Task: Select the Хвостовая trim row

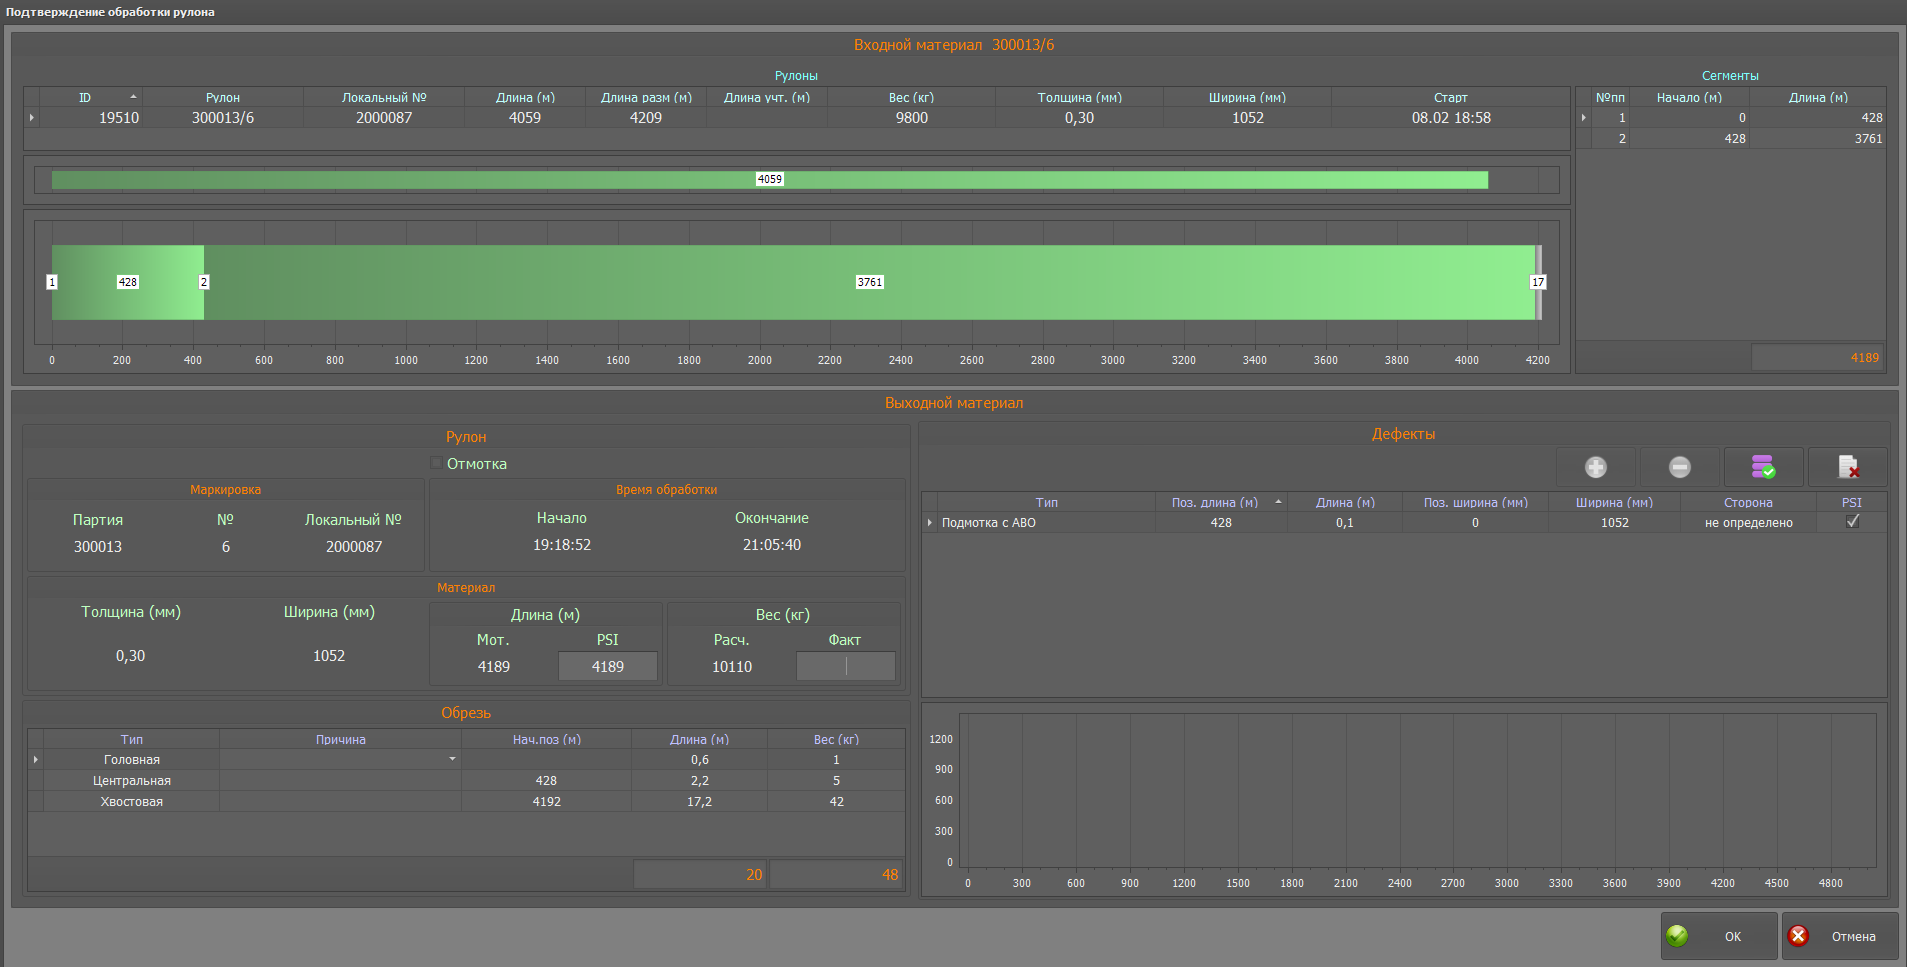Action: click(131, 801)
